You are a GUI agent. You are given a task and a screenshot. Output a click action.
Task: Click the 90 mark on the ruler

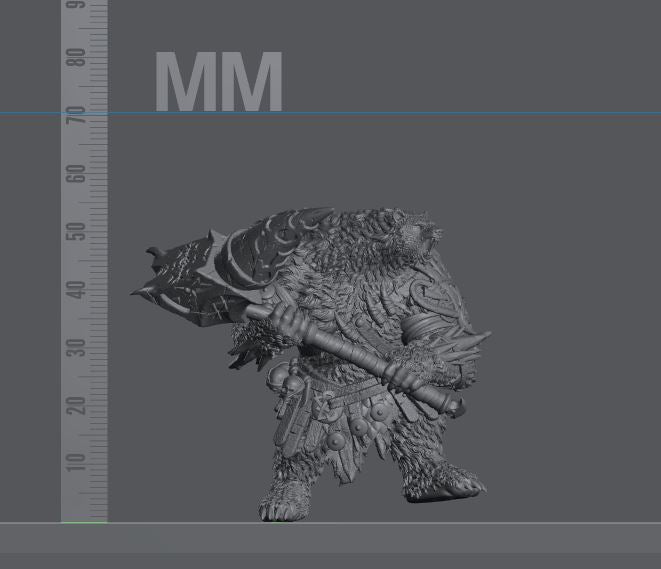coord(77,8)
